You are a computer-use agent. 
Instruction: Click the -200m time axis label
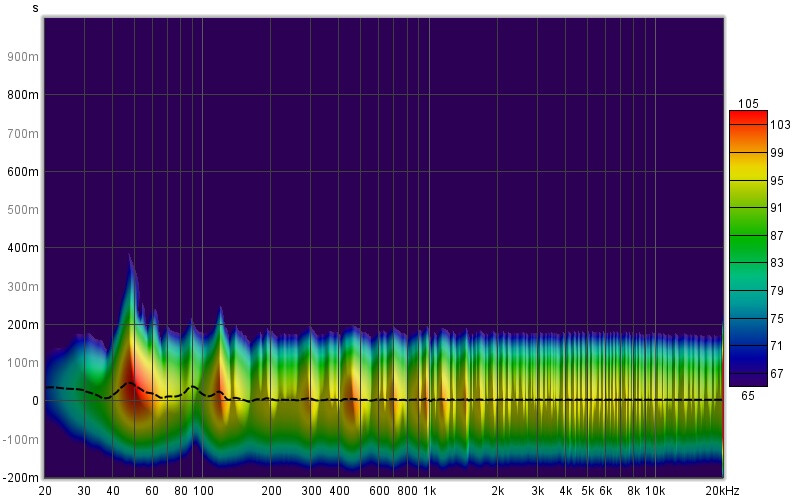pyautogui.click(x=20, y=478)
